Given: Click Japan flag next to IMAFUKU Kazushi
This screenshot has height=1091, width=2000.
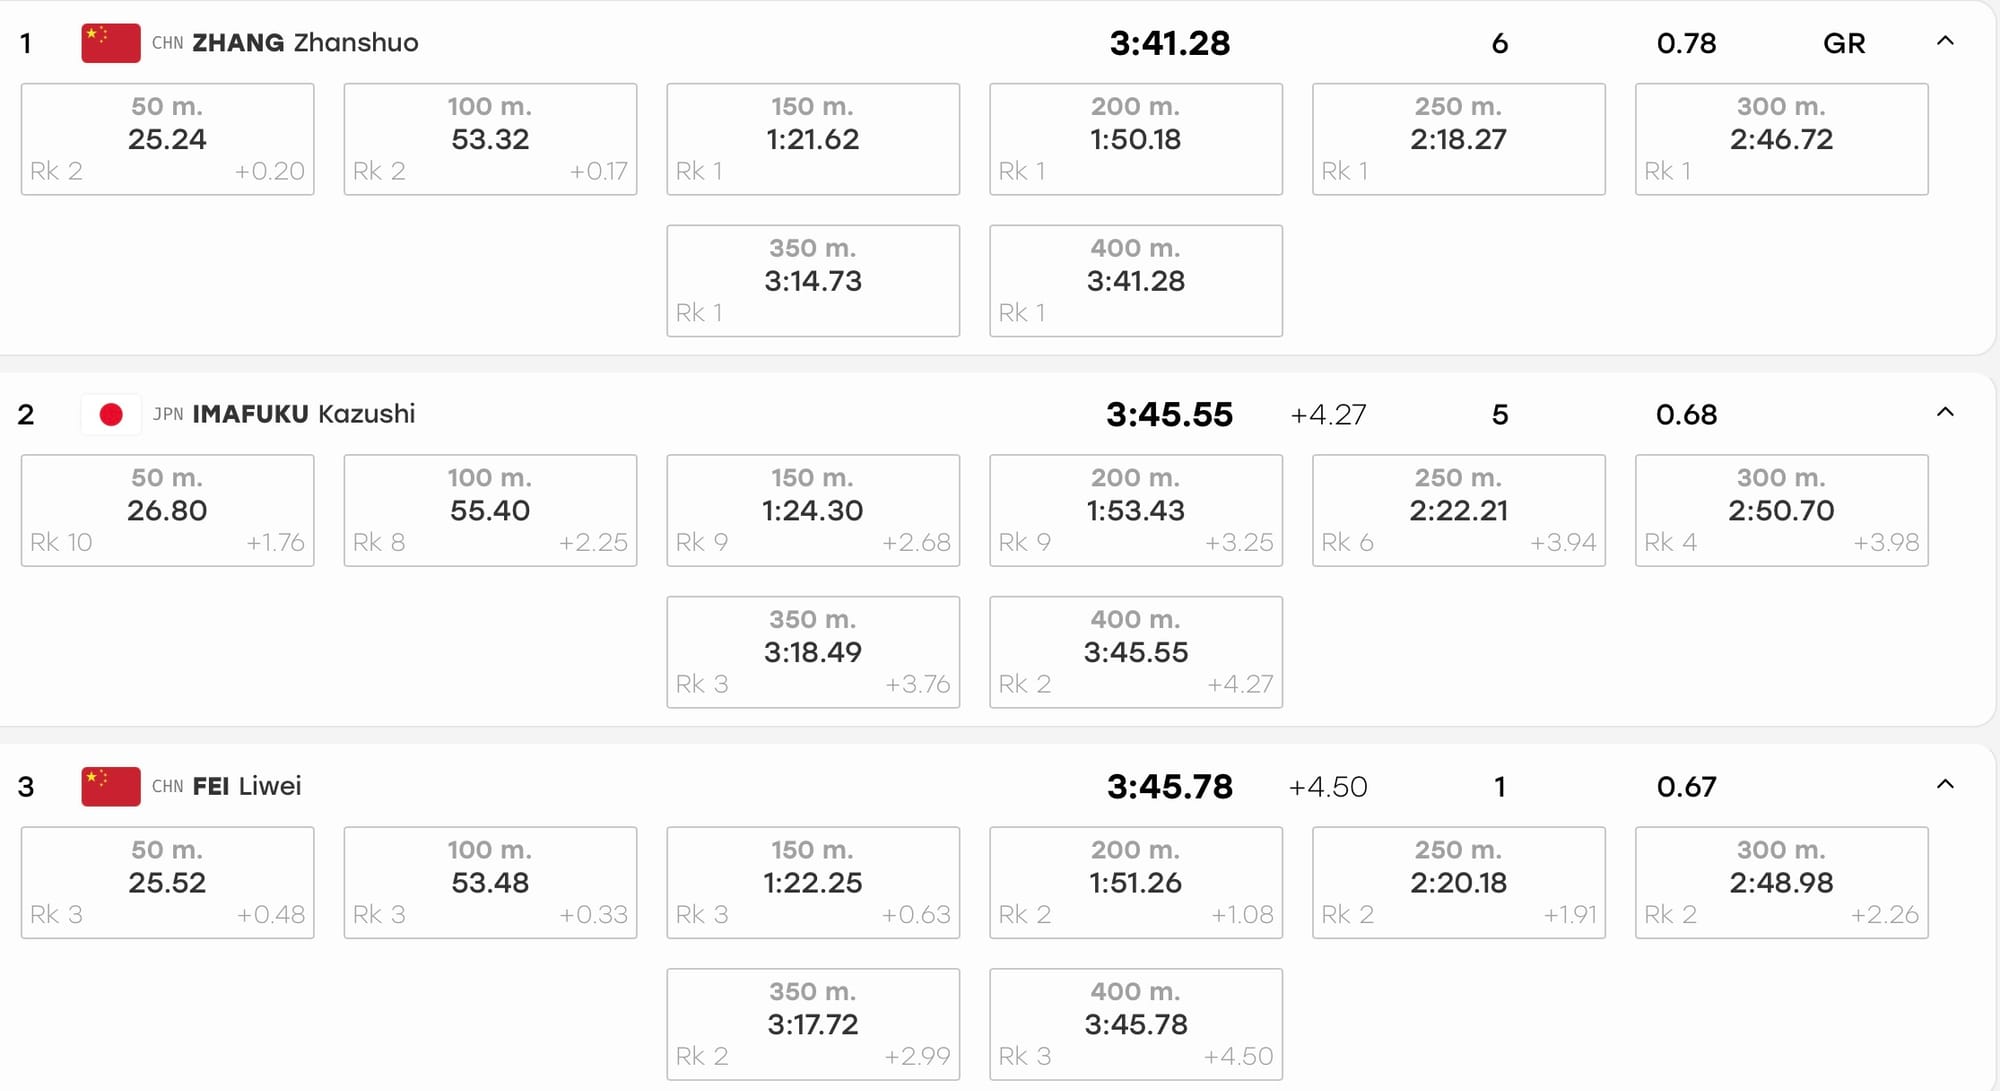Looking at the screenshot, I should [x=111, y=414].
